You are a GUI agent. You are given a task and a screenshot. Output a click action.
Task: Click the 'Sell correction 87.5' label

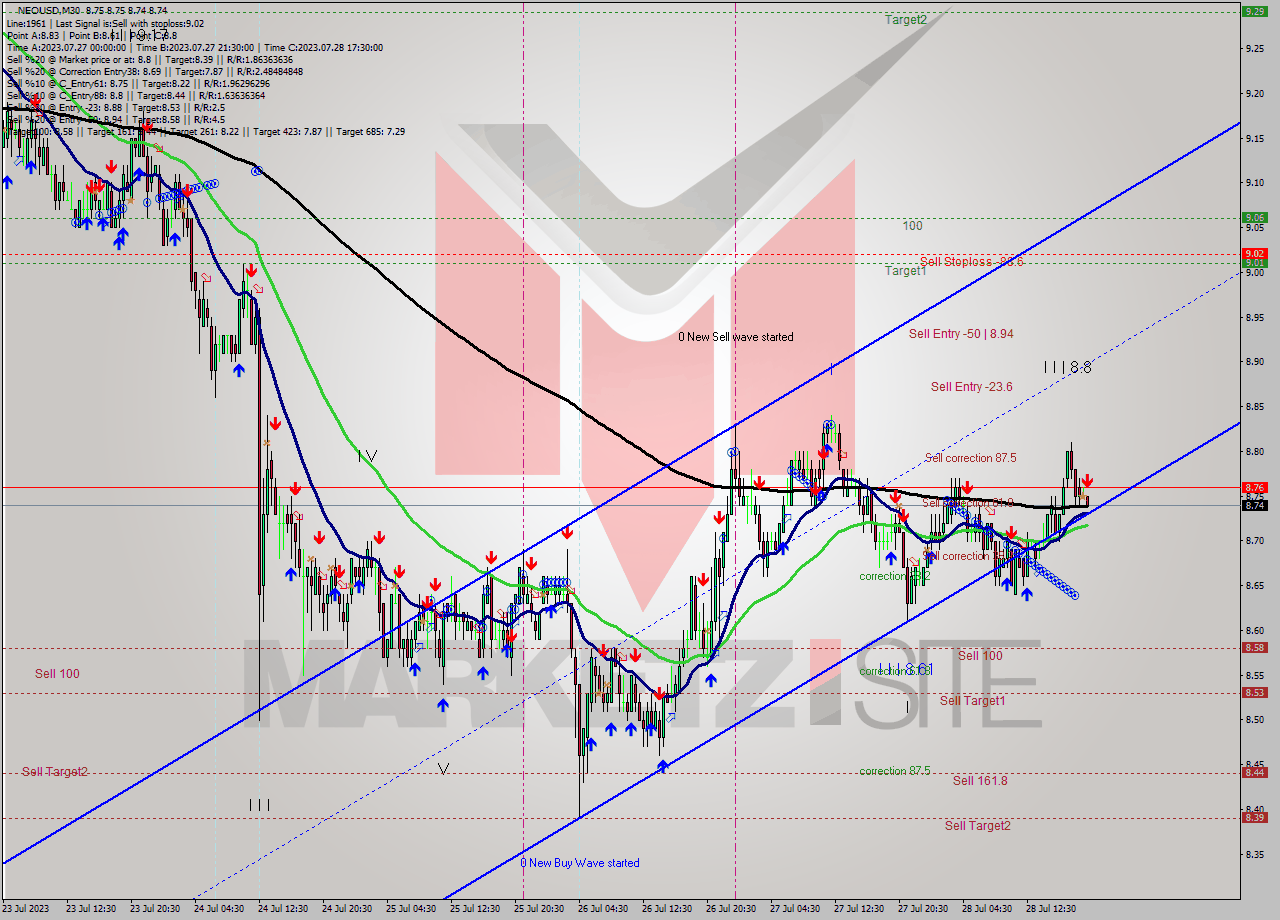coord(970,457)
